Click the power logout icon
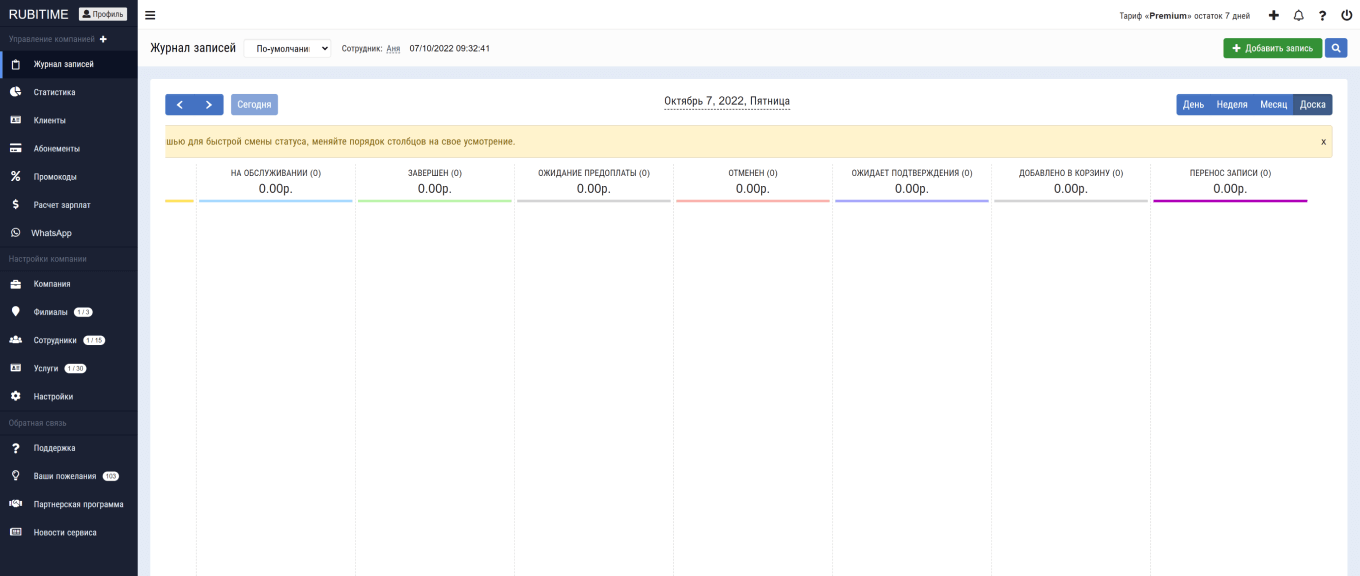This screenshot has width=1360, height=576. (1346, 15)
